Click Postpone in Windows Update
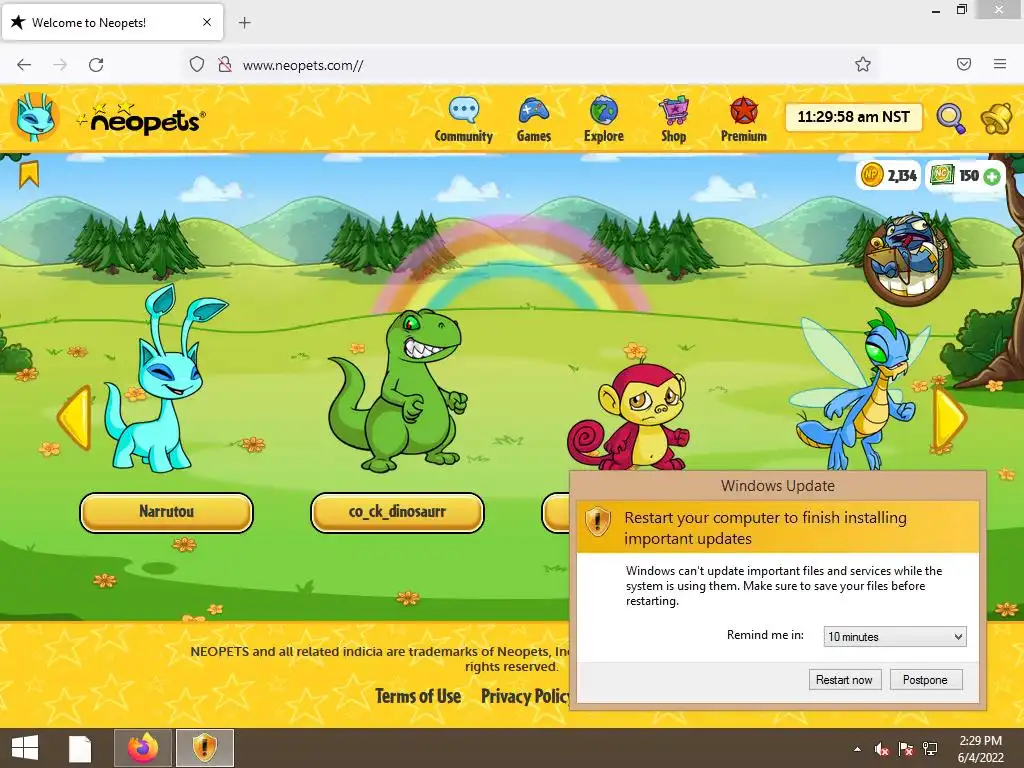Viewport: 1024px width, 768px height. (925, 680)
